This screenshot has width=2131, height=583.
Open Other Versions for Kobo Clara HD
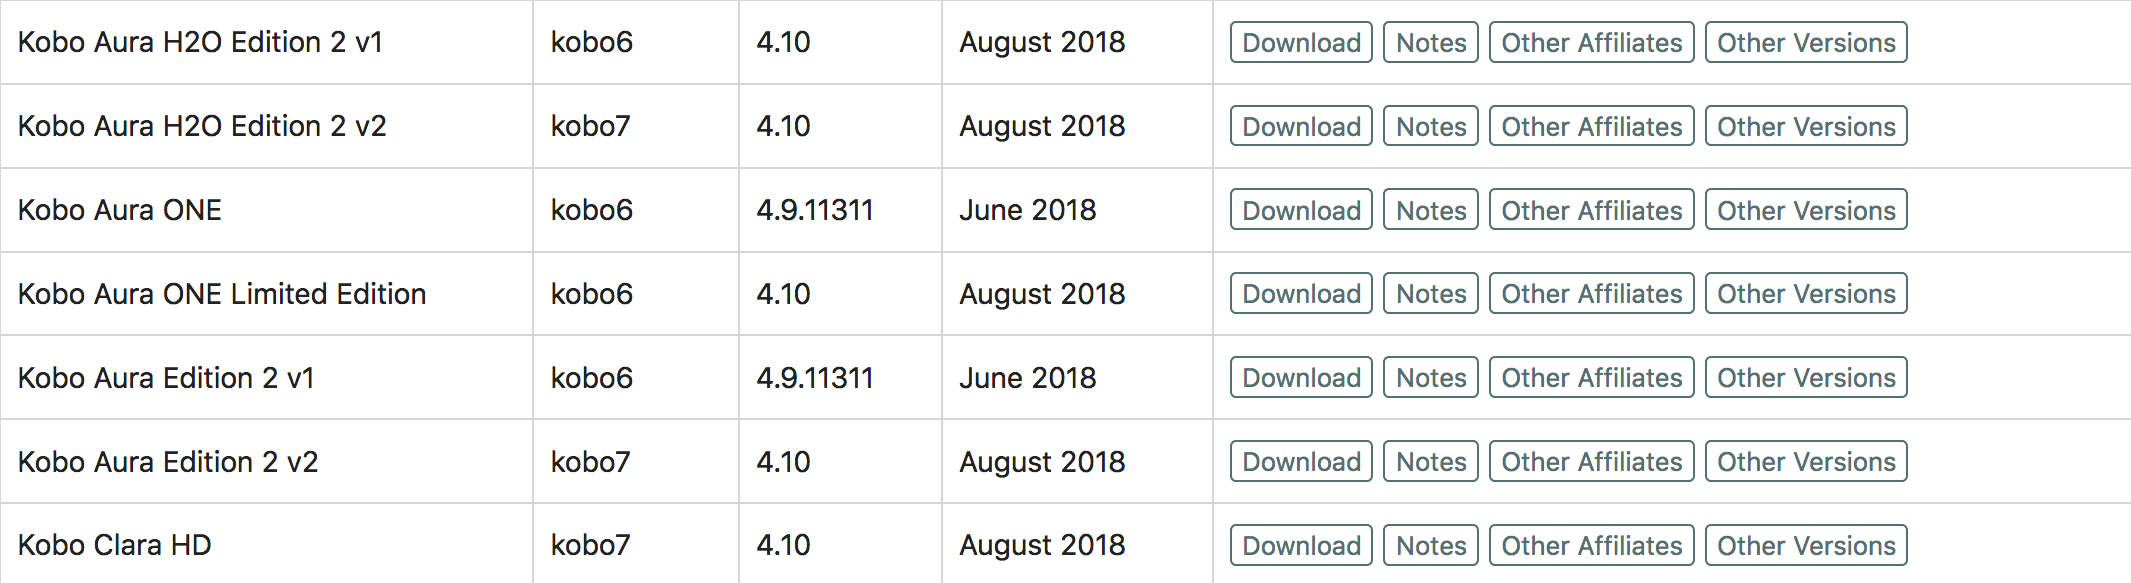click(1806, 546)
